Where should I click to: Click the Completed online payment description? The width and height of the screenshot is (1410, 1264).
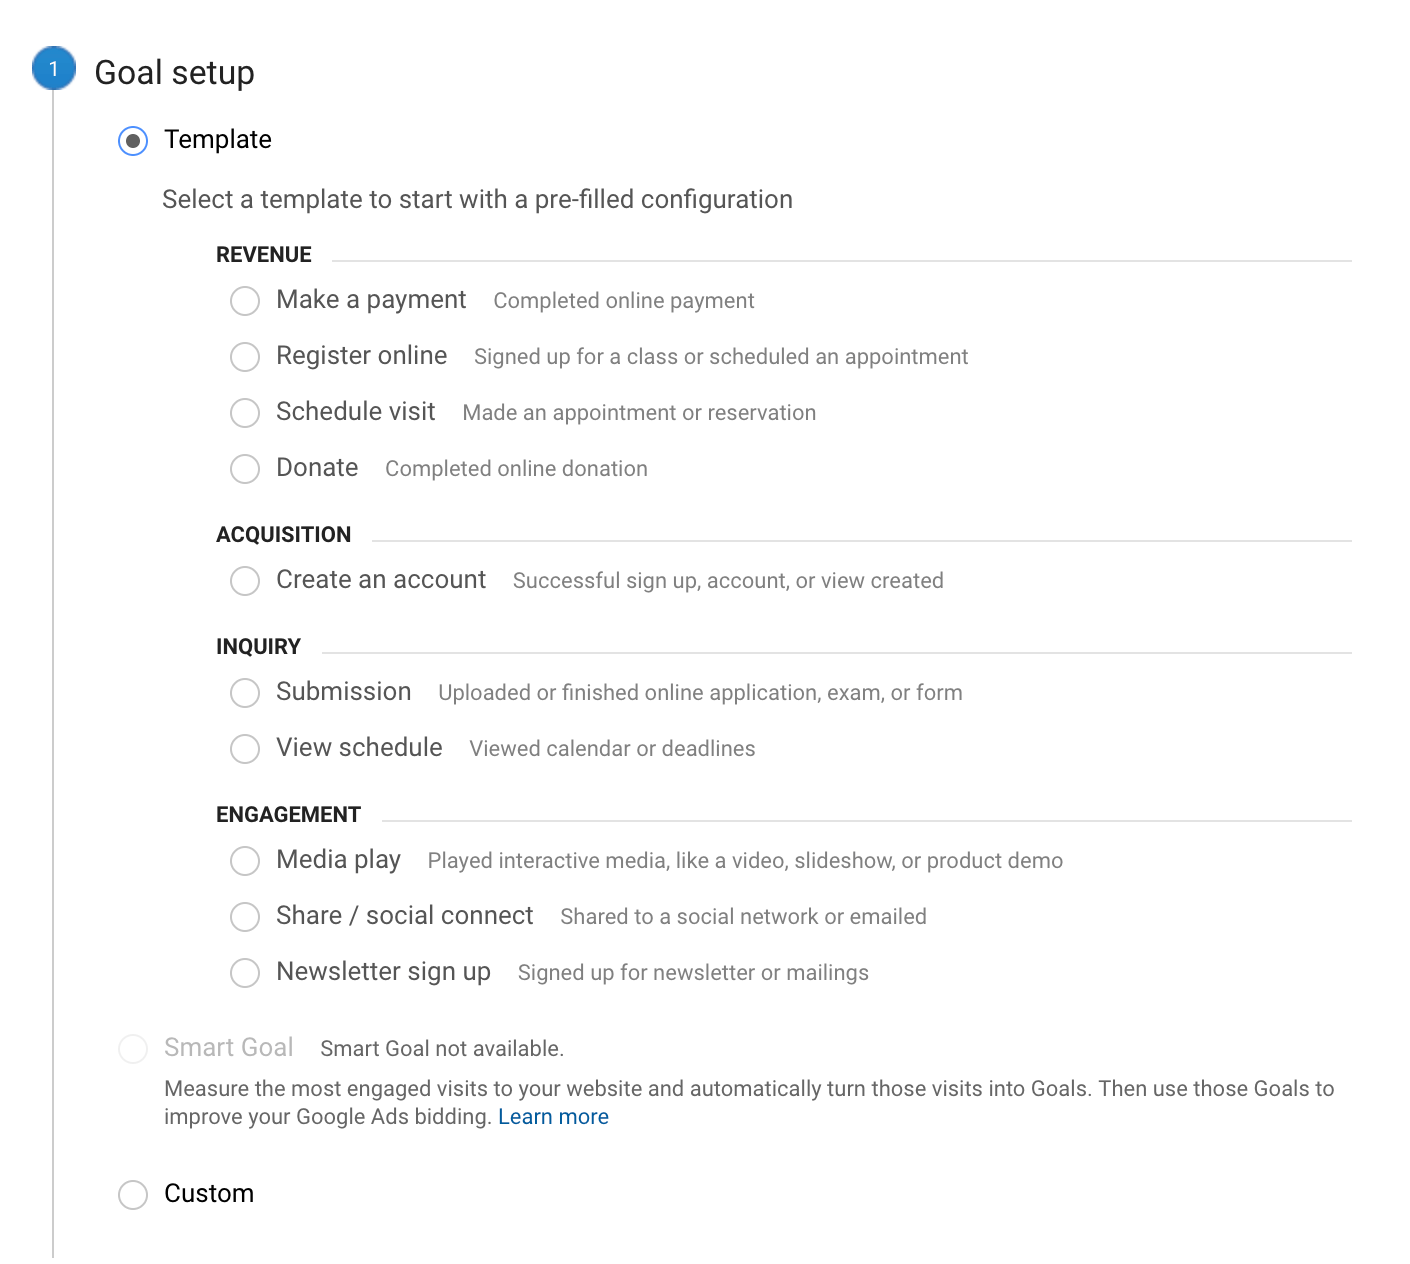pos(624,301)
